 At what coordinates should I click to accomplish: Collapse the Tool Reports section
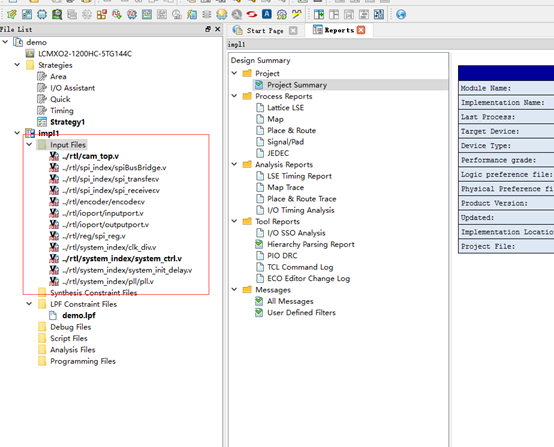point(234,221)
